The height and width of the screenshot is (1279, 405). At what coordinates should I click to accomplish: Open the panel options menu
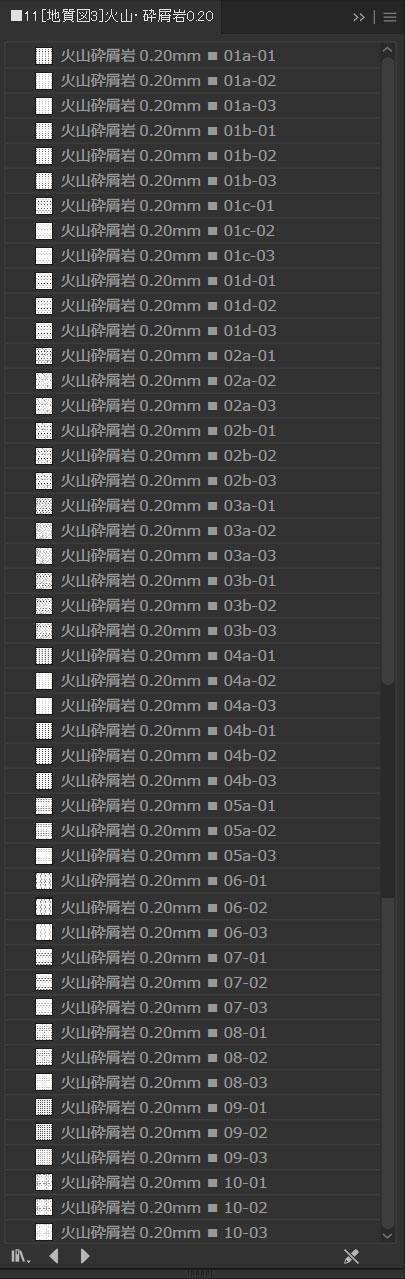(390, 17)
